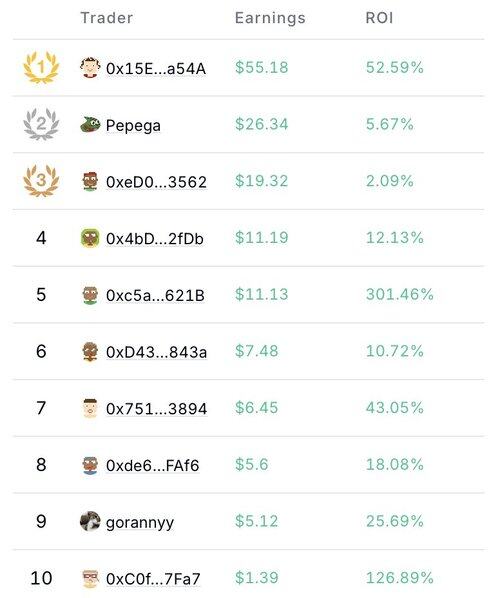The height and width of the screenshot is (598, 500).
Task: Click the 301.46% ROI value
Action: click(x=400, y=294)
